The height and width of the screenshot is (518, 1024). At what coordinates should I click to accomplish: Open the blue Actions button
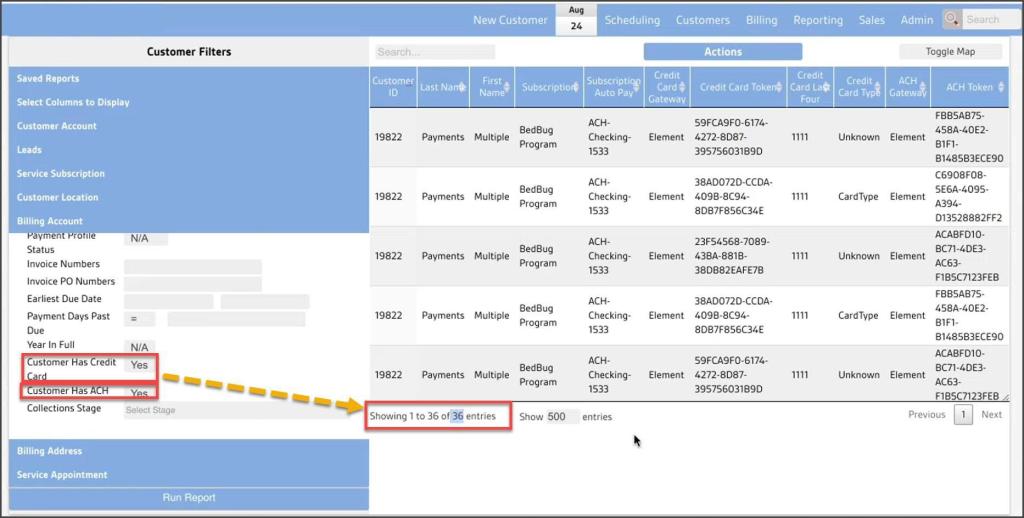(722, 52)
